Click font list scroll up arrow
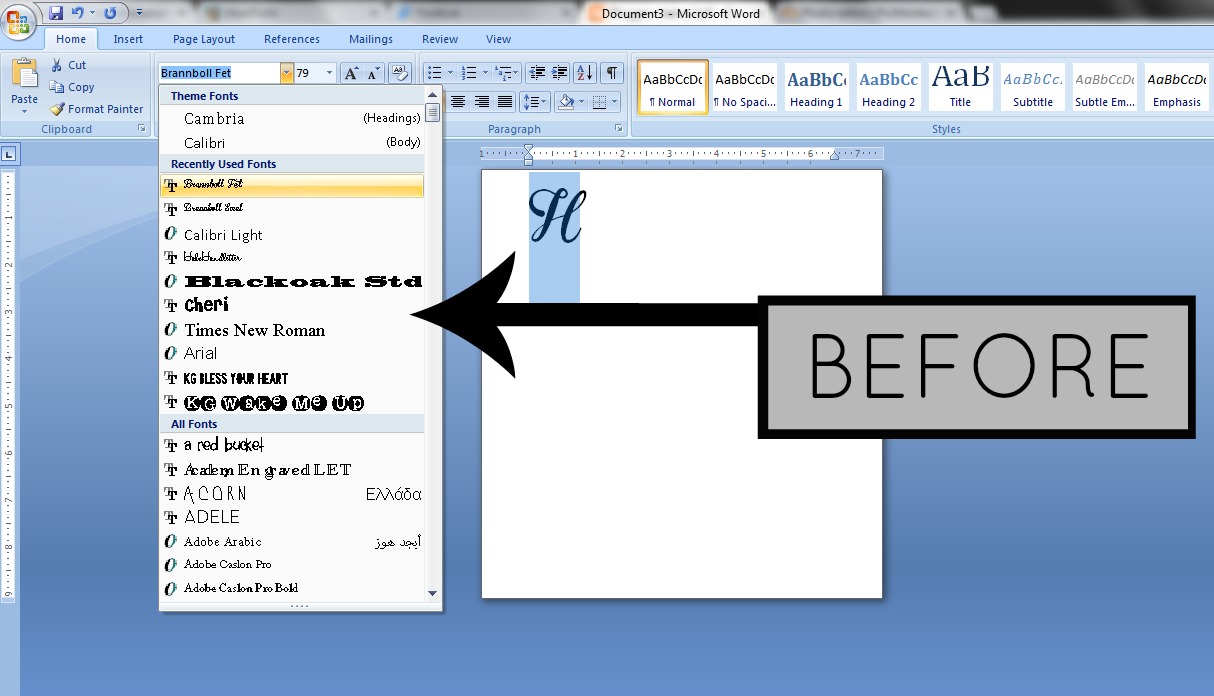This screenshot has height=696, width=1214. 433,95
